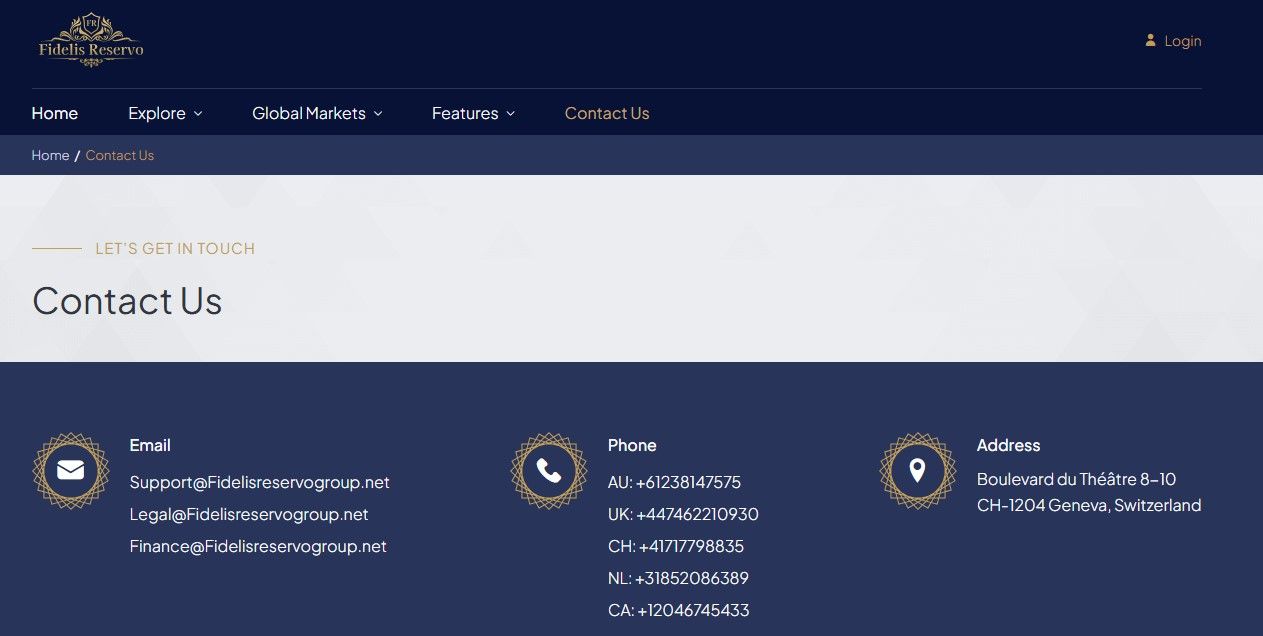Click the Address section heading
The image size is (1263, 636).
point(1008,445)
